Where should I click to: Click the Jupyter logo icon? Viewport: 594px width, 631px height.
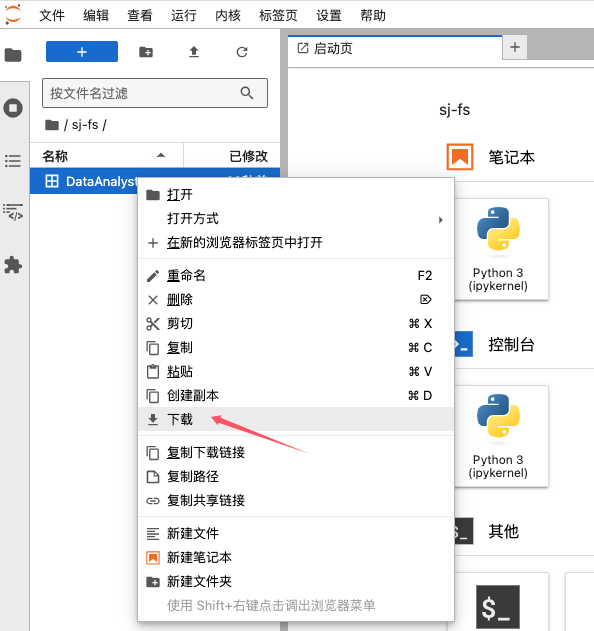13,14
